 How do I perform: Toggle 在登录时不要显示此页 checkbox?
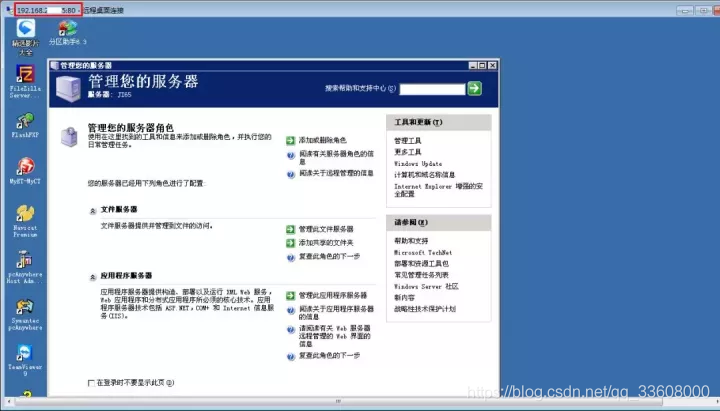coord(91,383)
